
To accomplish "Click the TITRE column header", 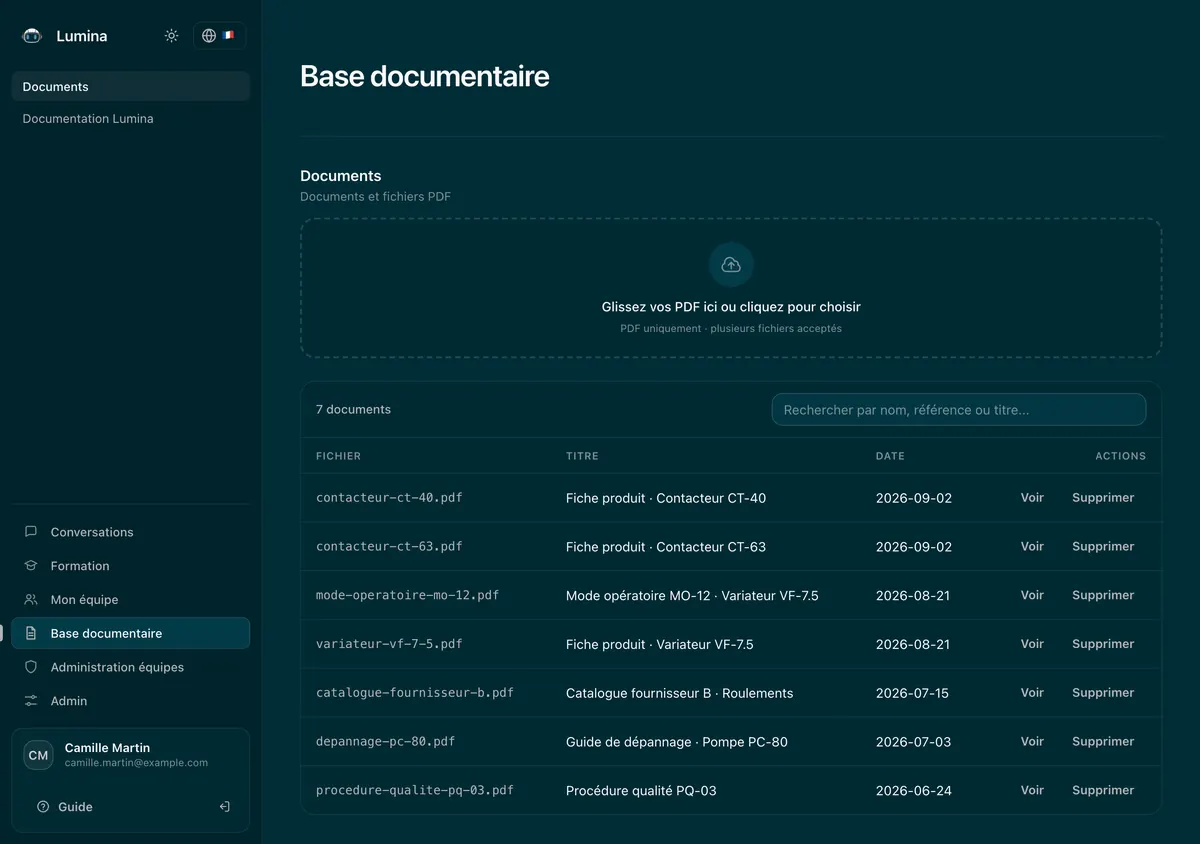I will (x=582, y=456).
